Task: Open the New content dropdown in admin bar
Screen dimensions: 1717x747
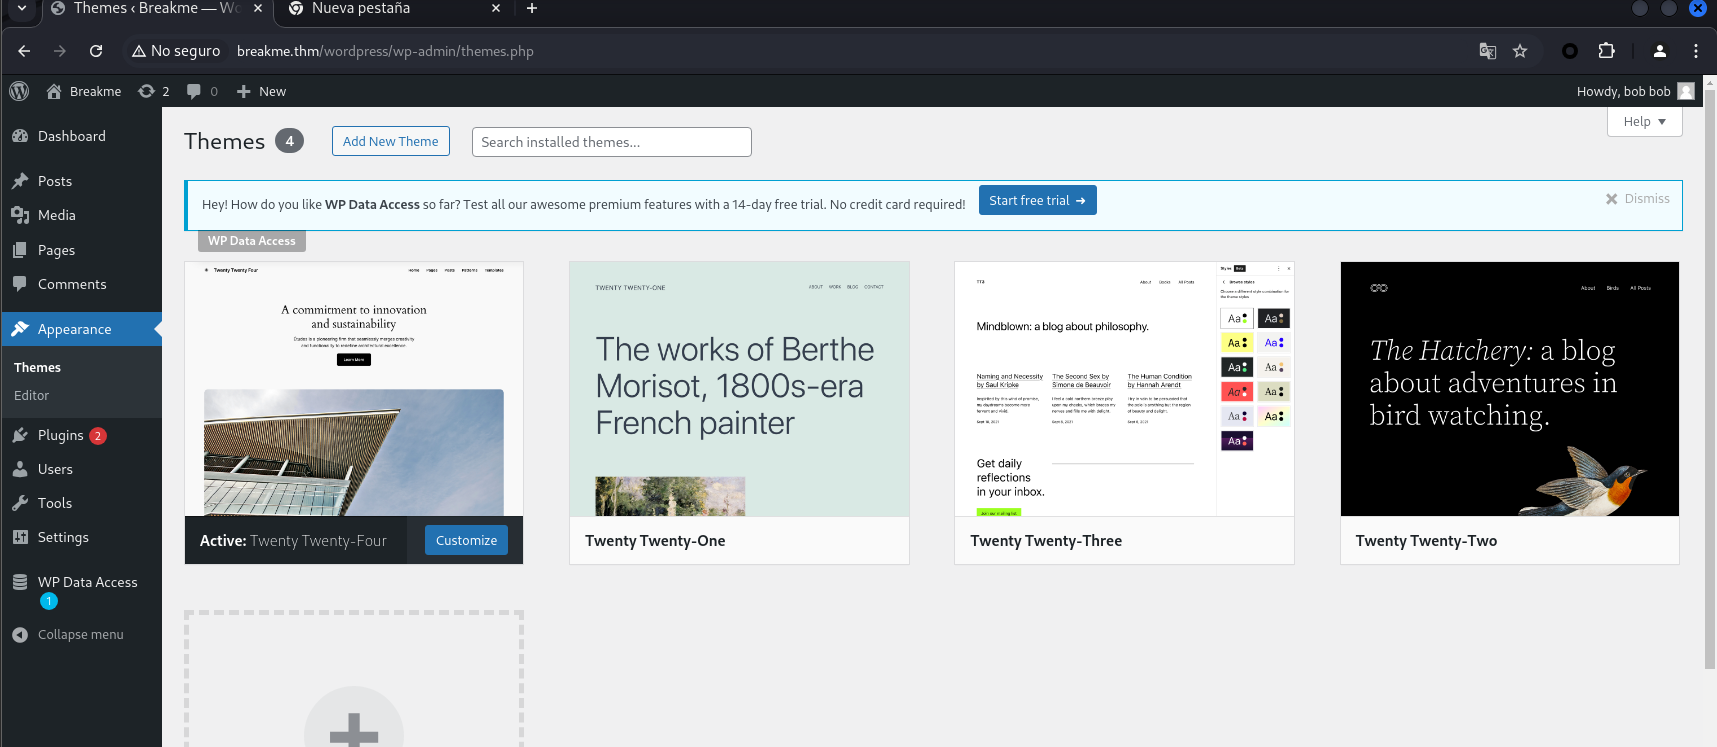Action: pos(262,91)
